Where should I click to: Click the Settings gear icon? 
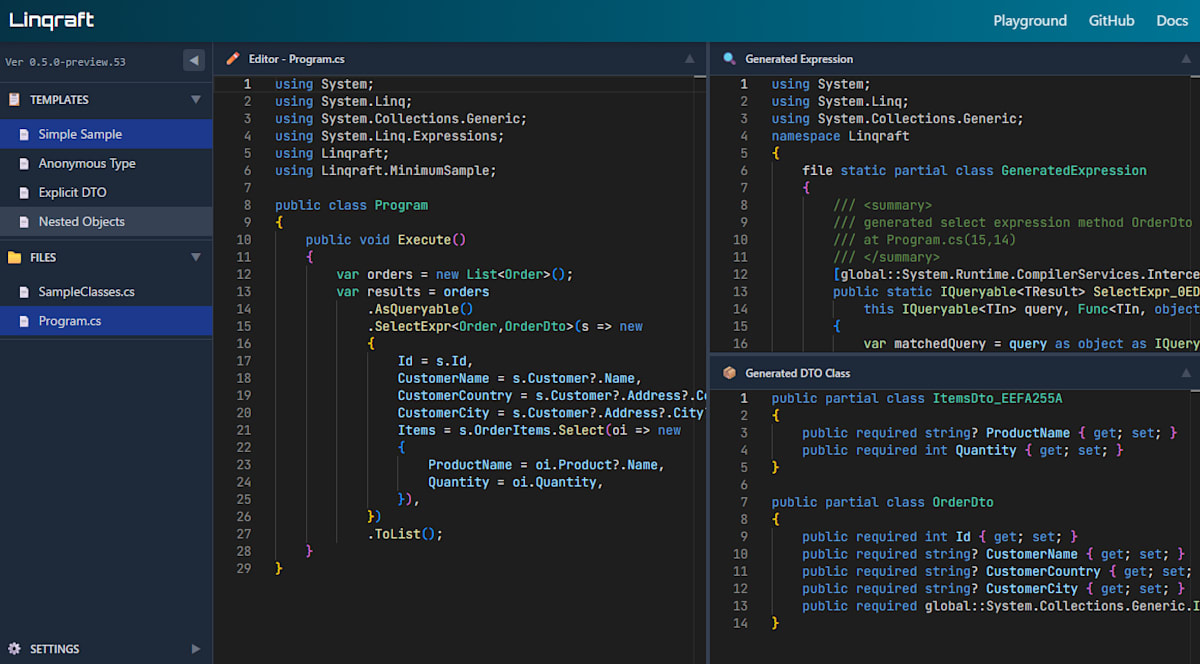tap(14, 649)
